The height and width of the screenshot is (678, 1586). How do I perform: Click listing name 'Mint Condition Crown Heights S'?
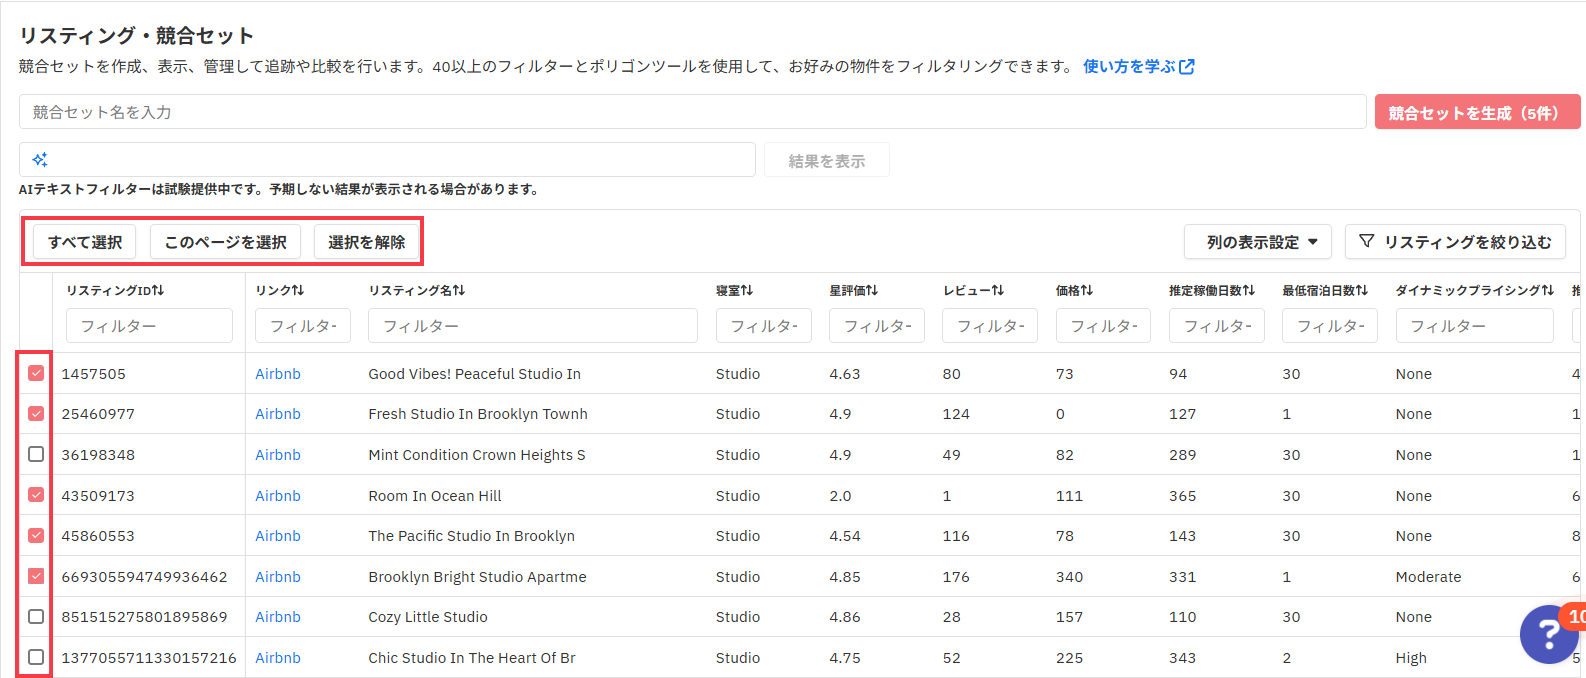point(477,454)
